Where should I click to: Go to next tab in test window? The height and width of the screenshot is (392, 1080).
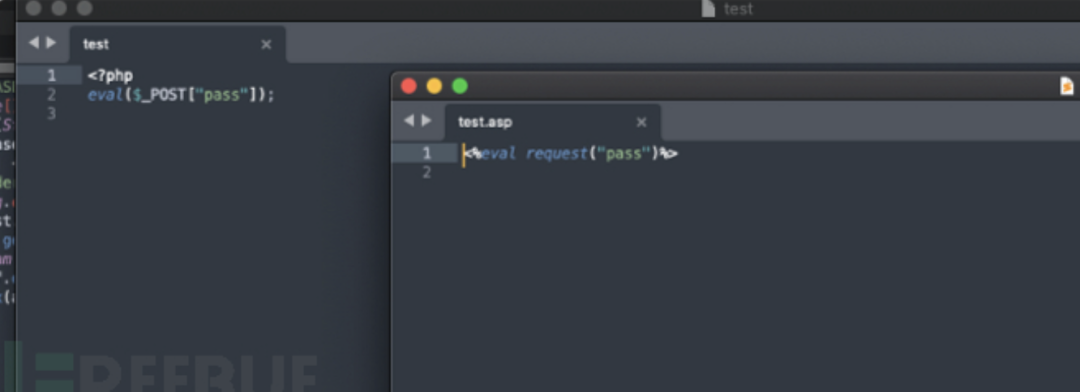tap(51, 43)
